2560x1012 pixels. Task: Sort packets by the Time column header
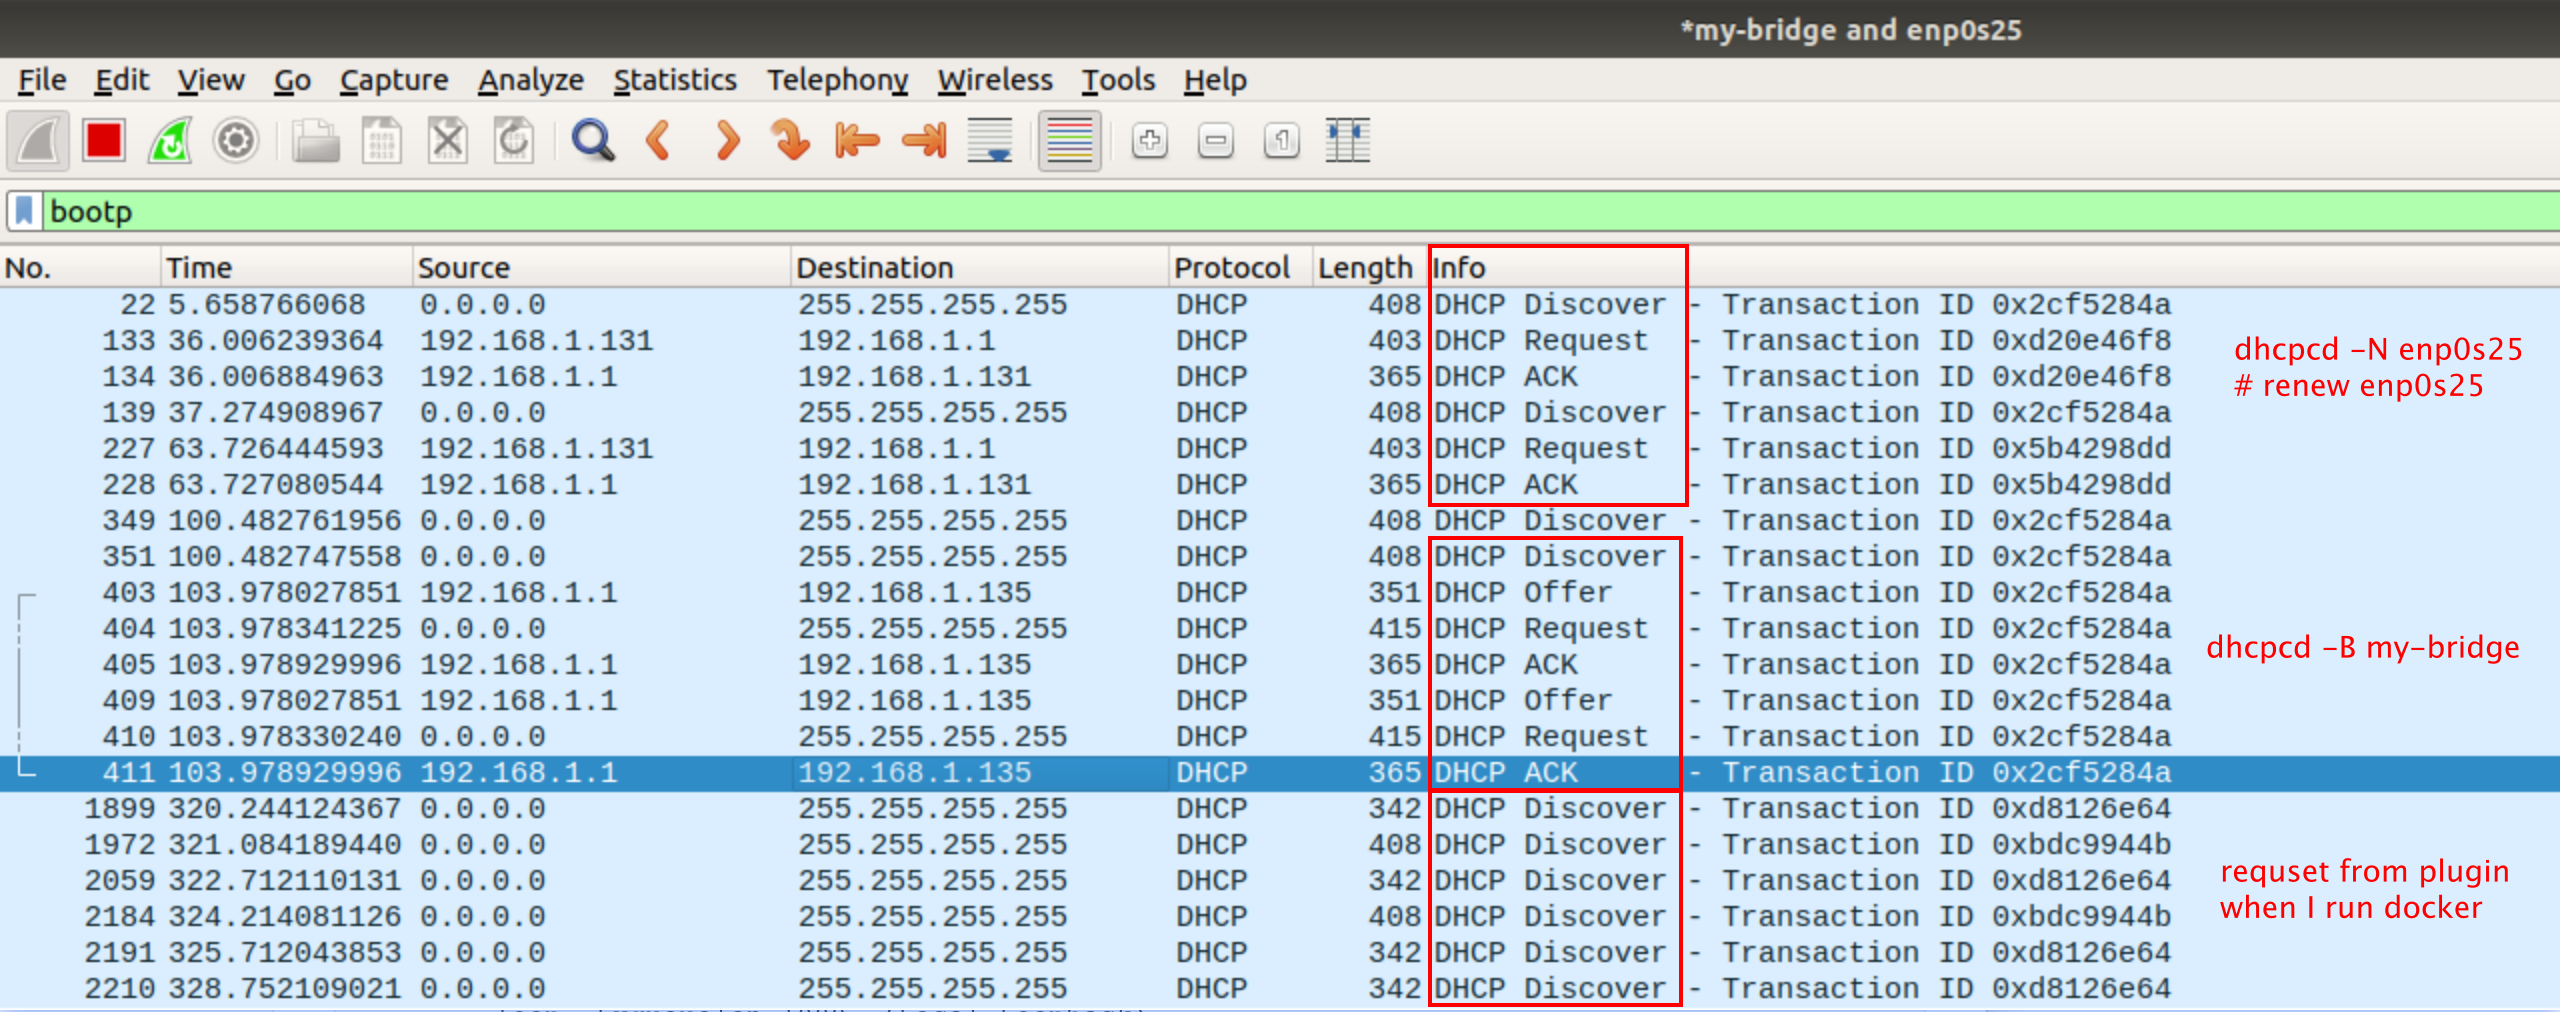pyautogui.click(x=287, y=268)
